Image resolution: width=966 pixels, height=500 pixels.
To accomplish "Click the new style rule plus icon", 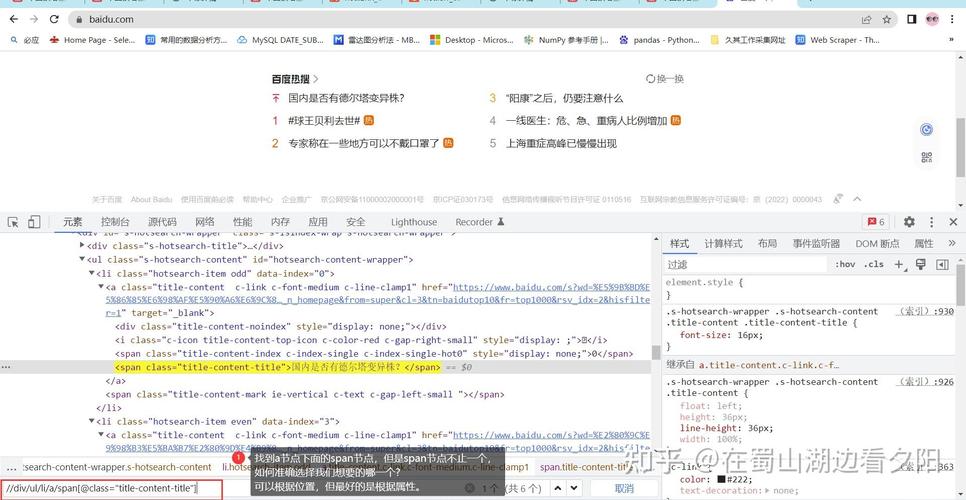I will point(899,264).
